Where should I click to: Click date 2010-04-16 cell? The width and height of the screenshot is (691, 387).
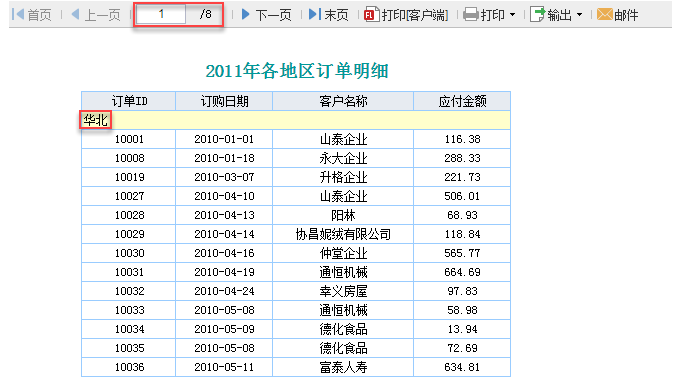(x=224, y=253)
